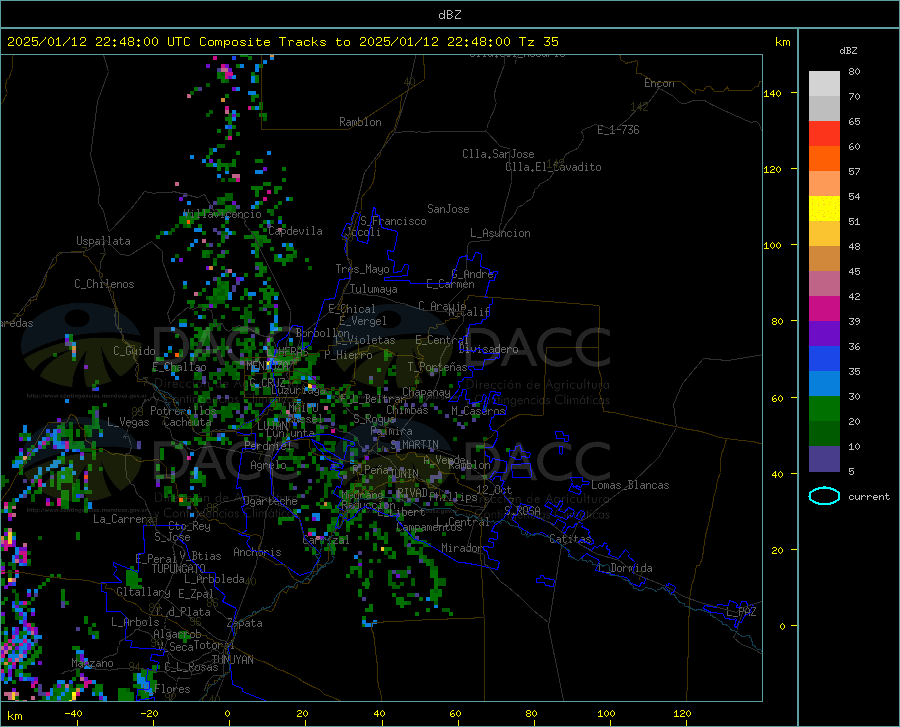The height and width of the screenshot is (727, 900).
Task: Click the red 65 dBZ legend color
Action: click(x=824, y=133)
